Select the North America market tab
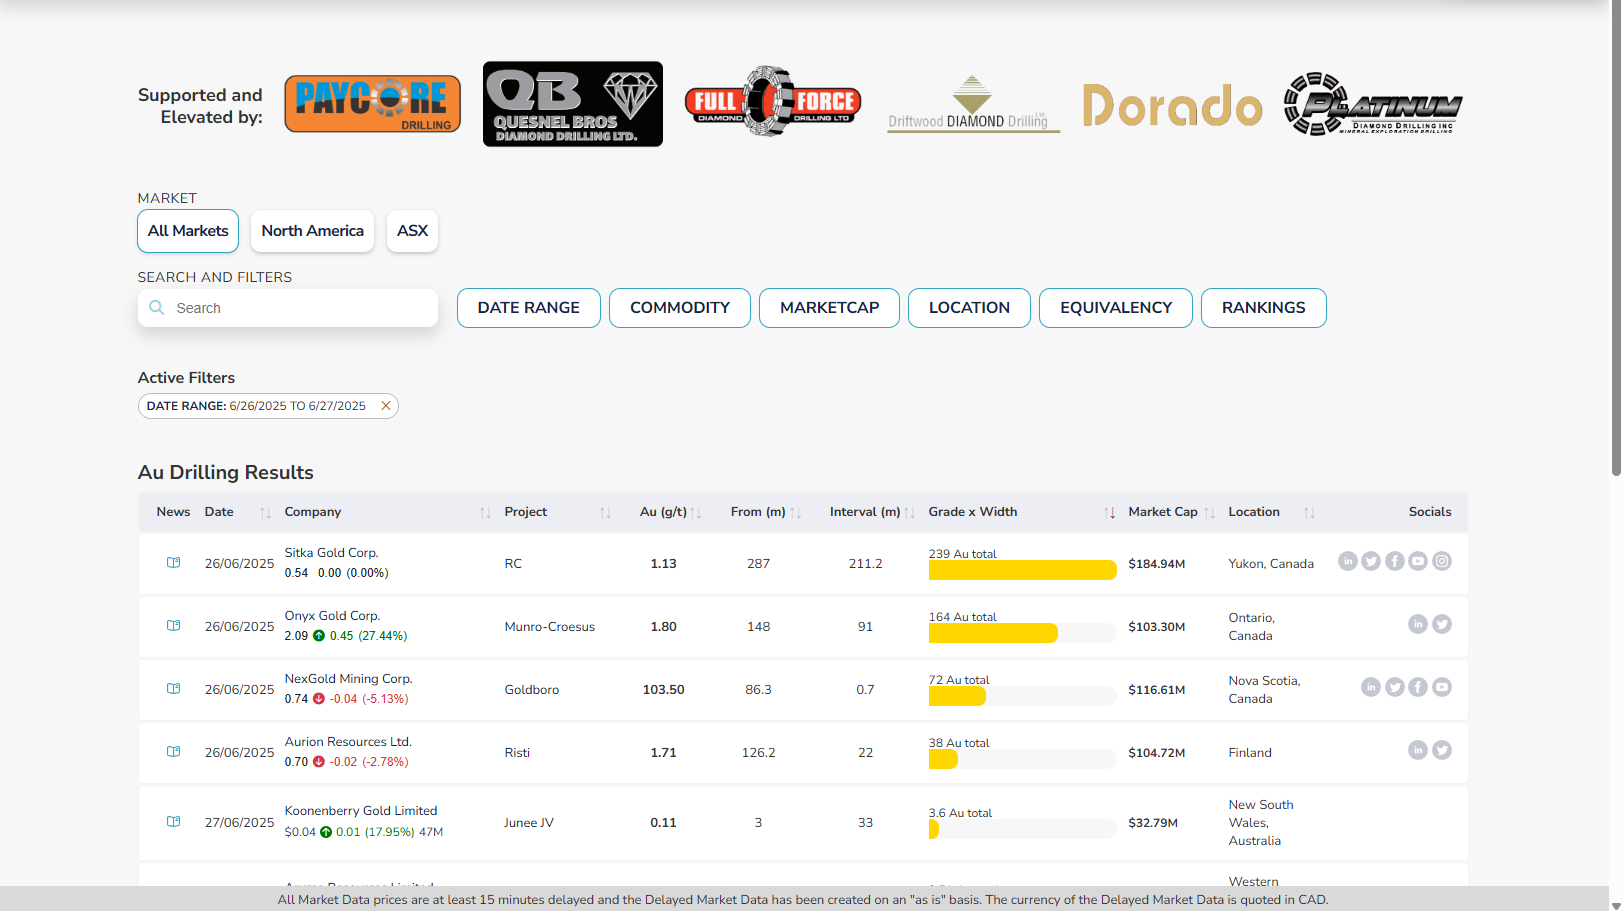The width and height of the screenshot is (1623, 911). tap(313, 231)
